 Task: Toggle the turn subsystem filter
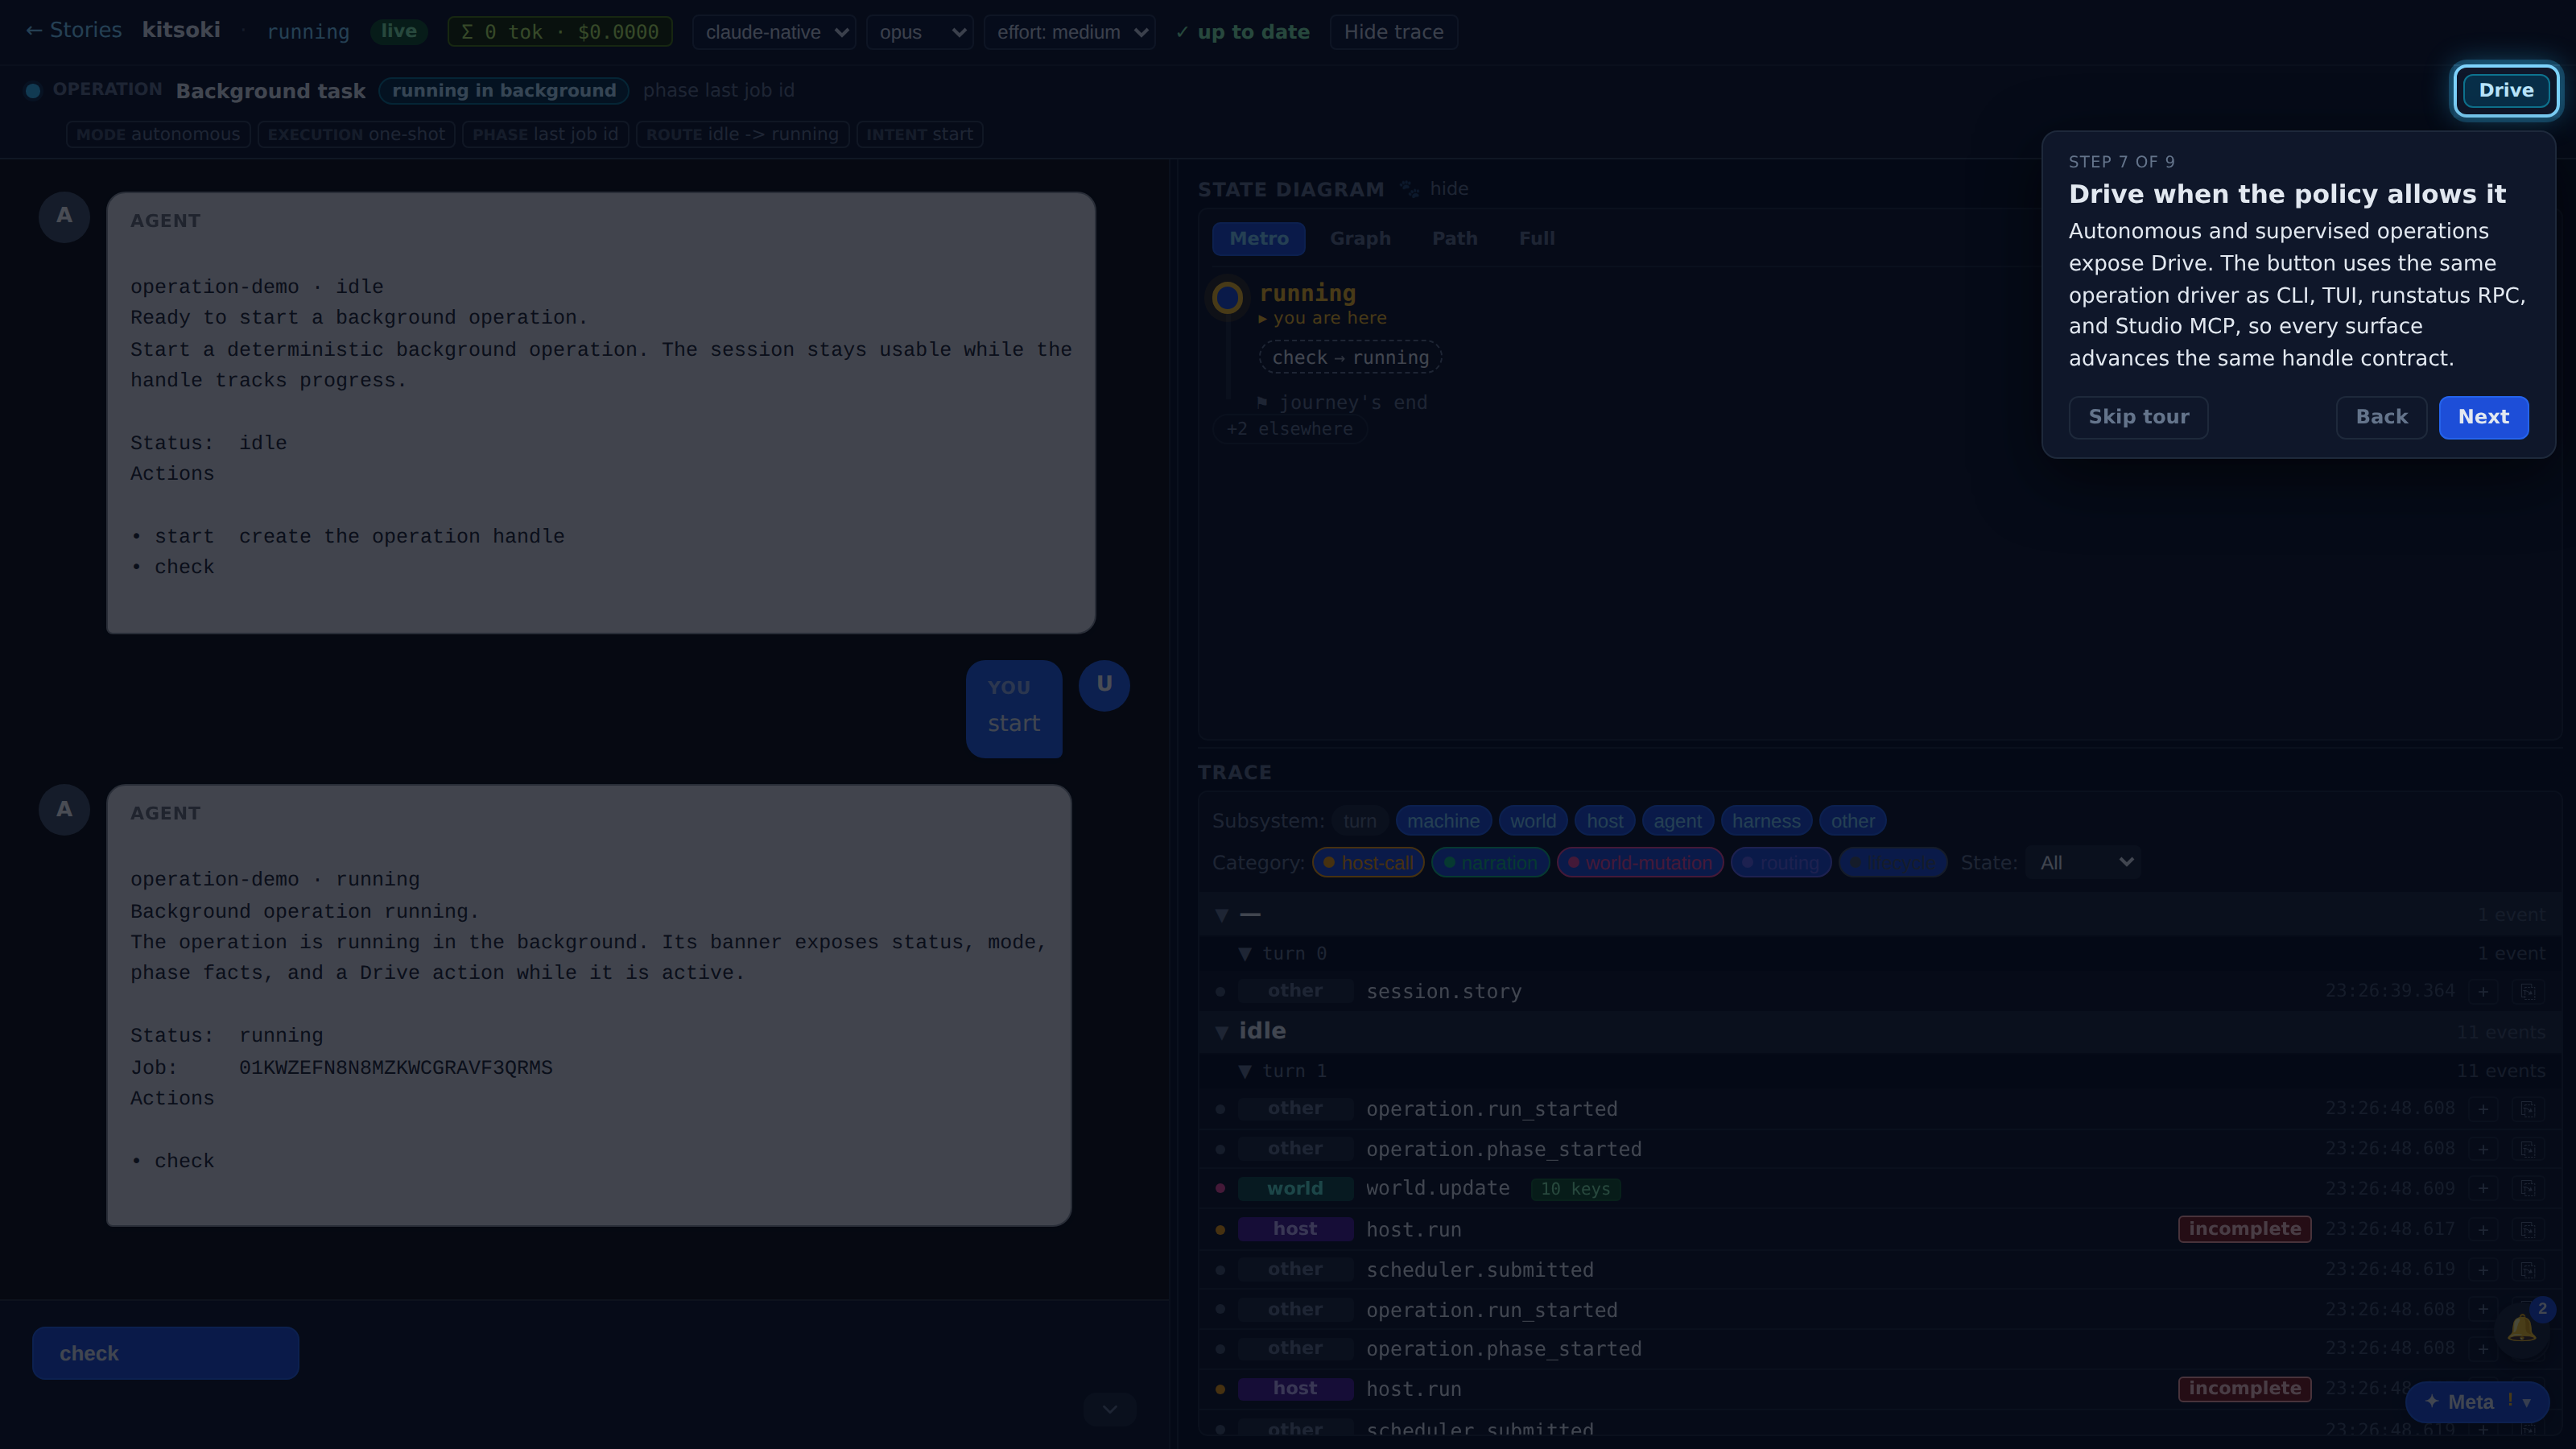pyautogui.click(x=1359, y=821)
